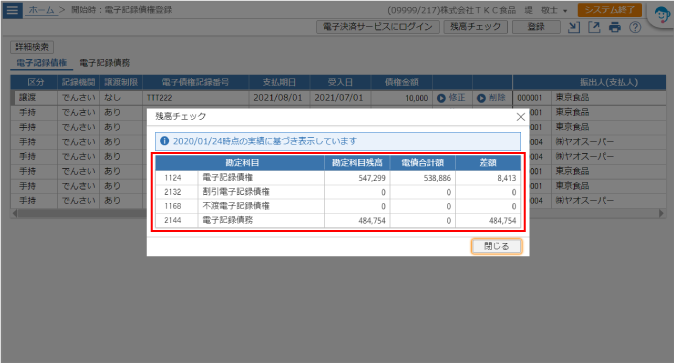Click the 547,299 balance value
The height and width of the screenshot is (363, 674).
[x=372, y=178]
